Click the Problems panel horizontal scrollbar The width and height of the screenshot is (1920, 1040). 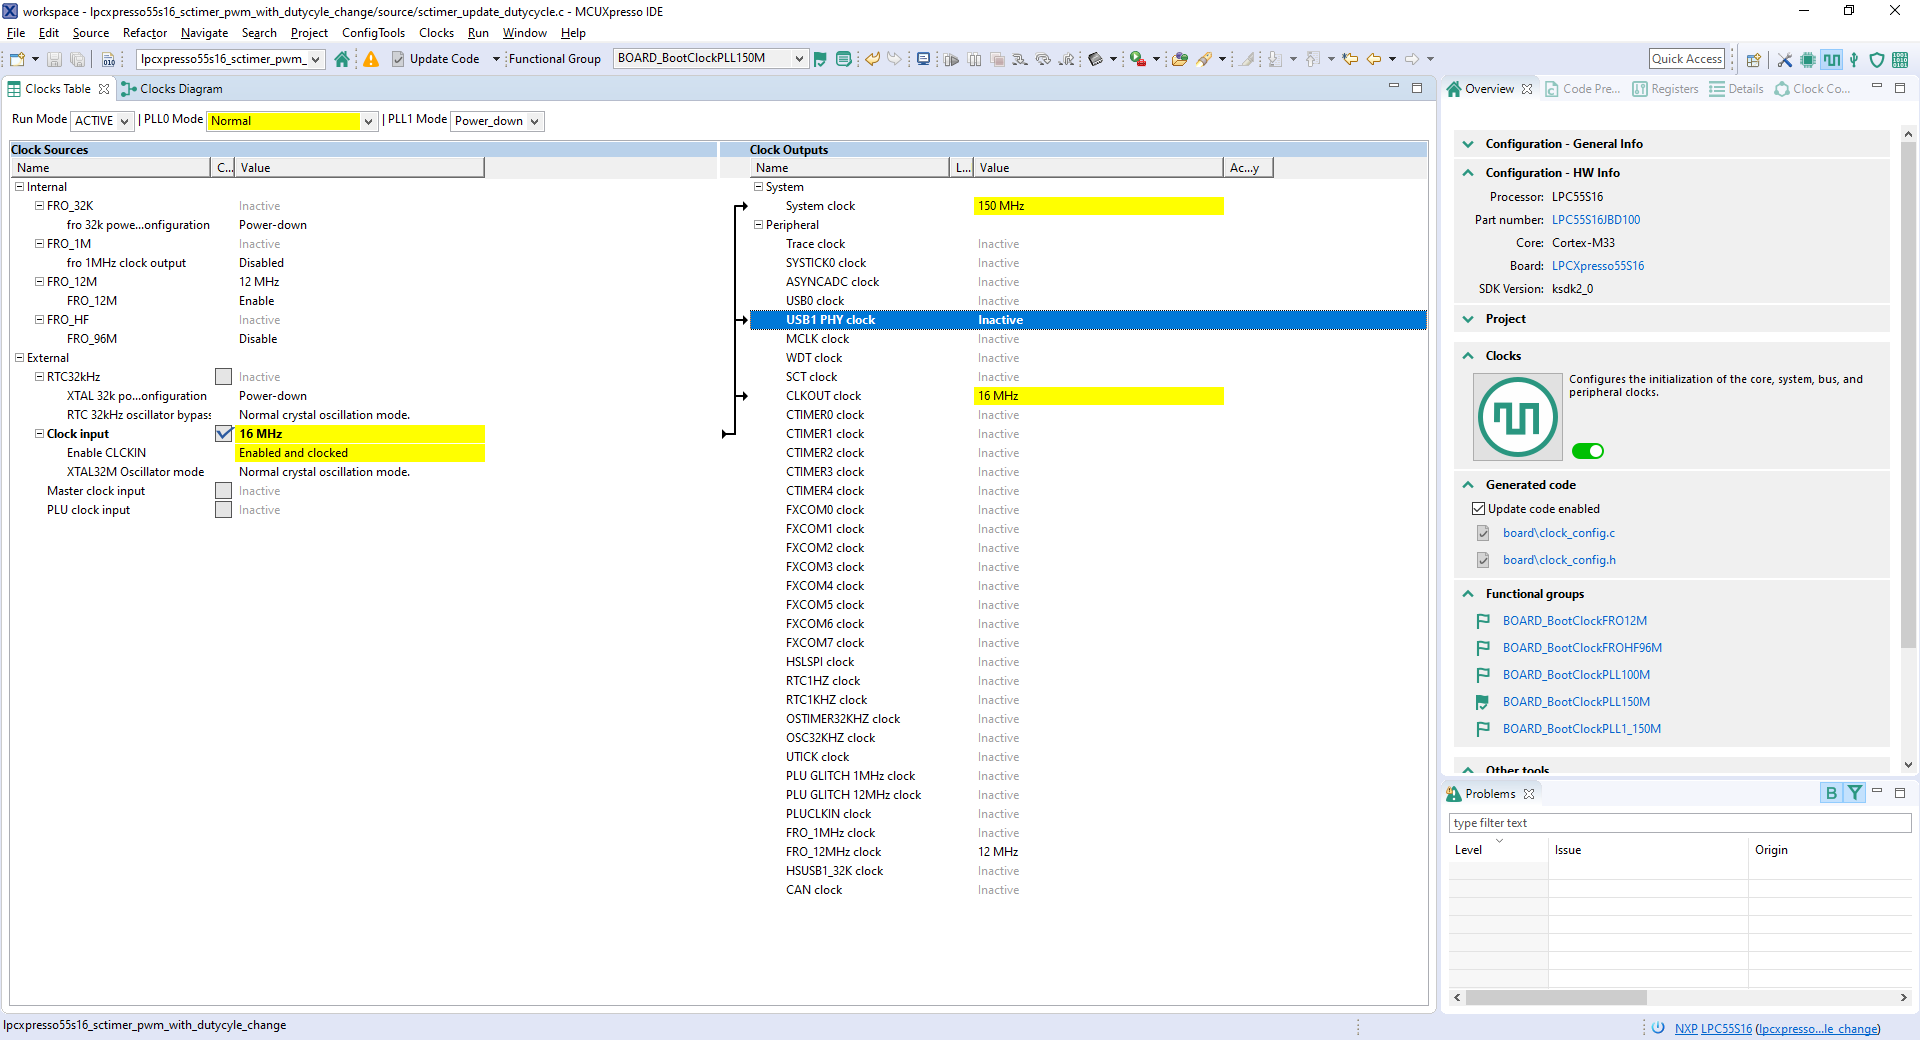pyautogui.click(x=1556, y=997)
